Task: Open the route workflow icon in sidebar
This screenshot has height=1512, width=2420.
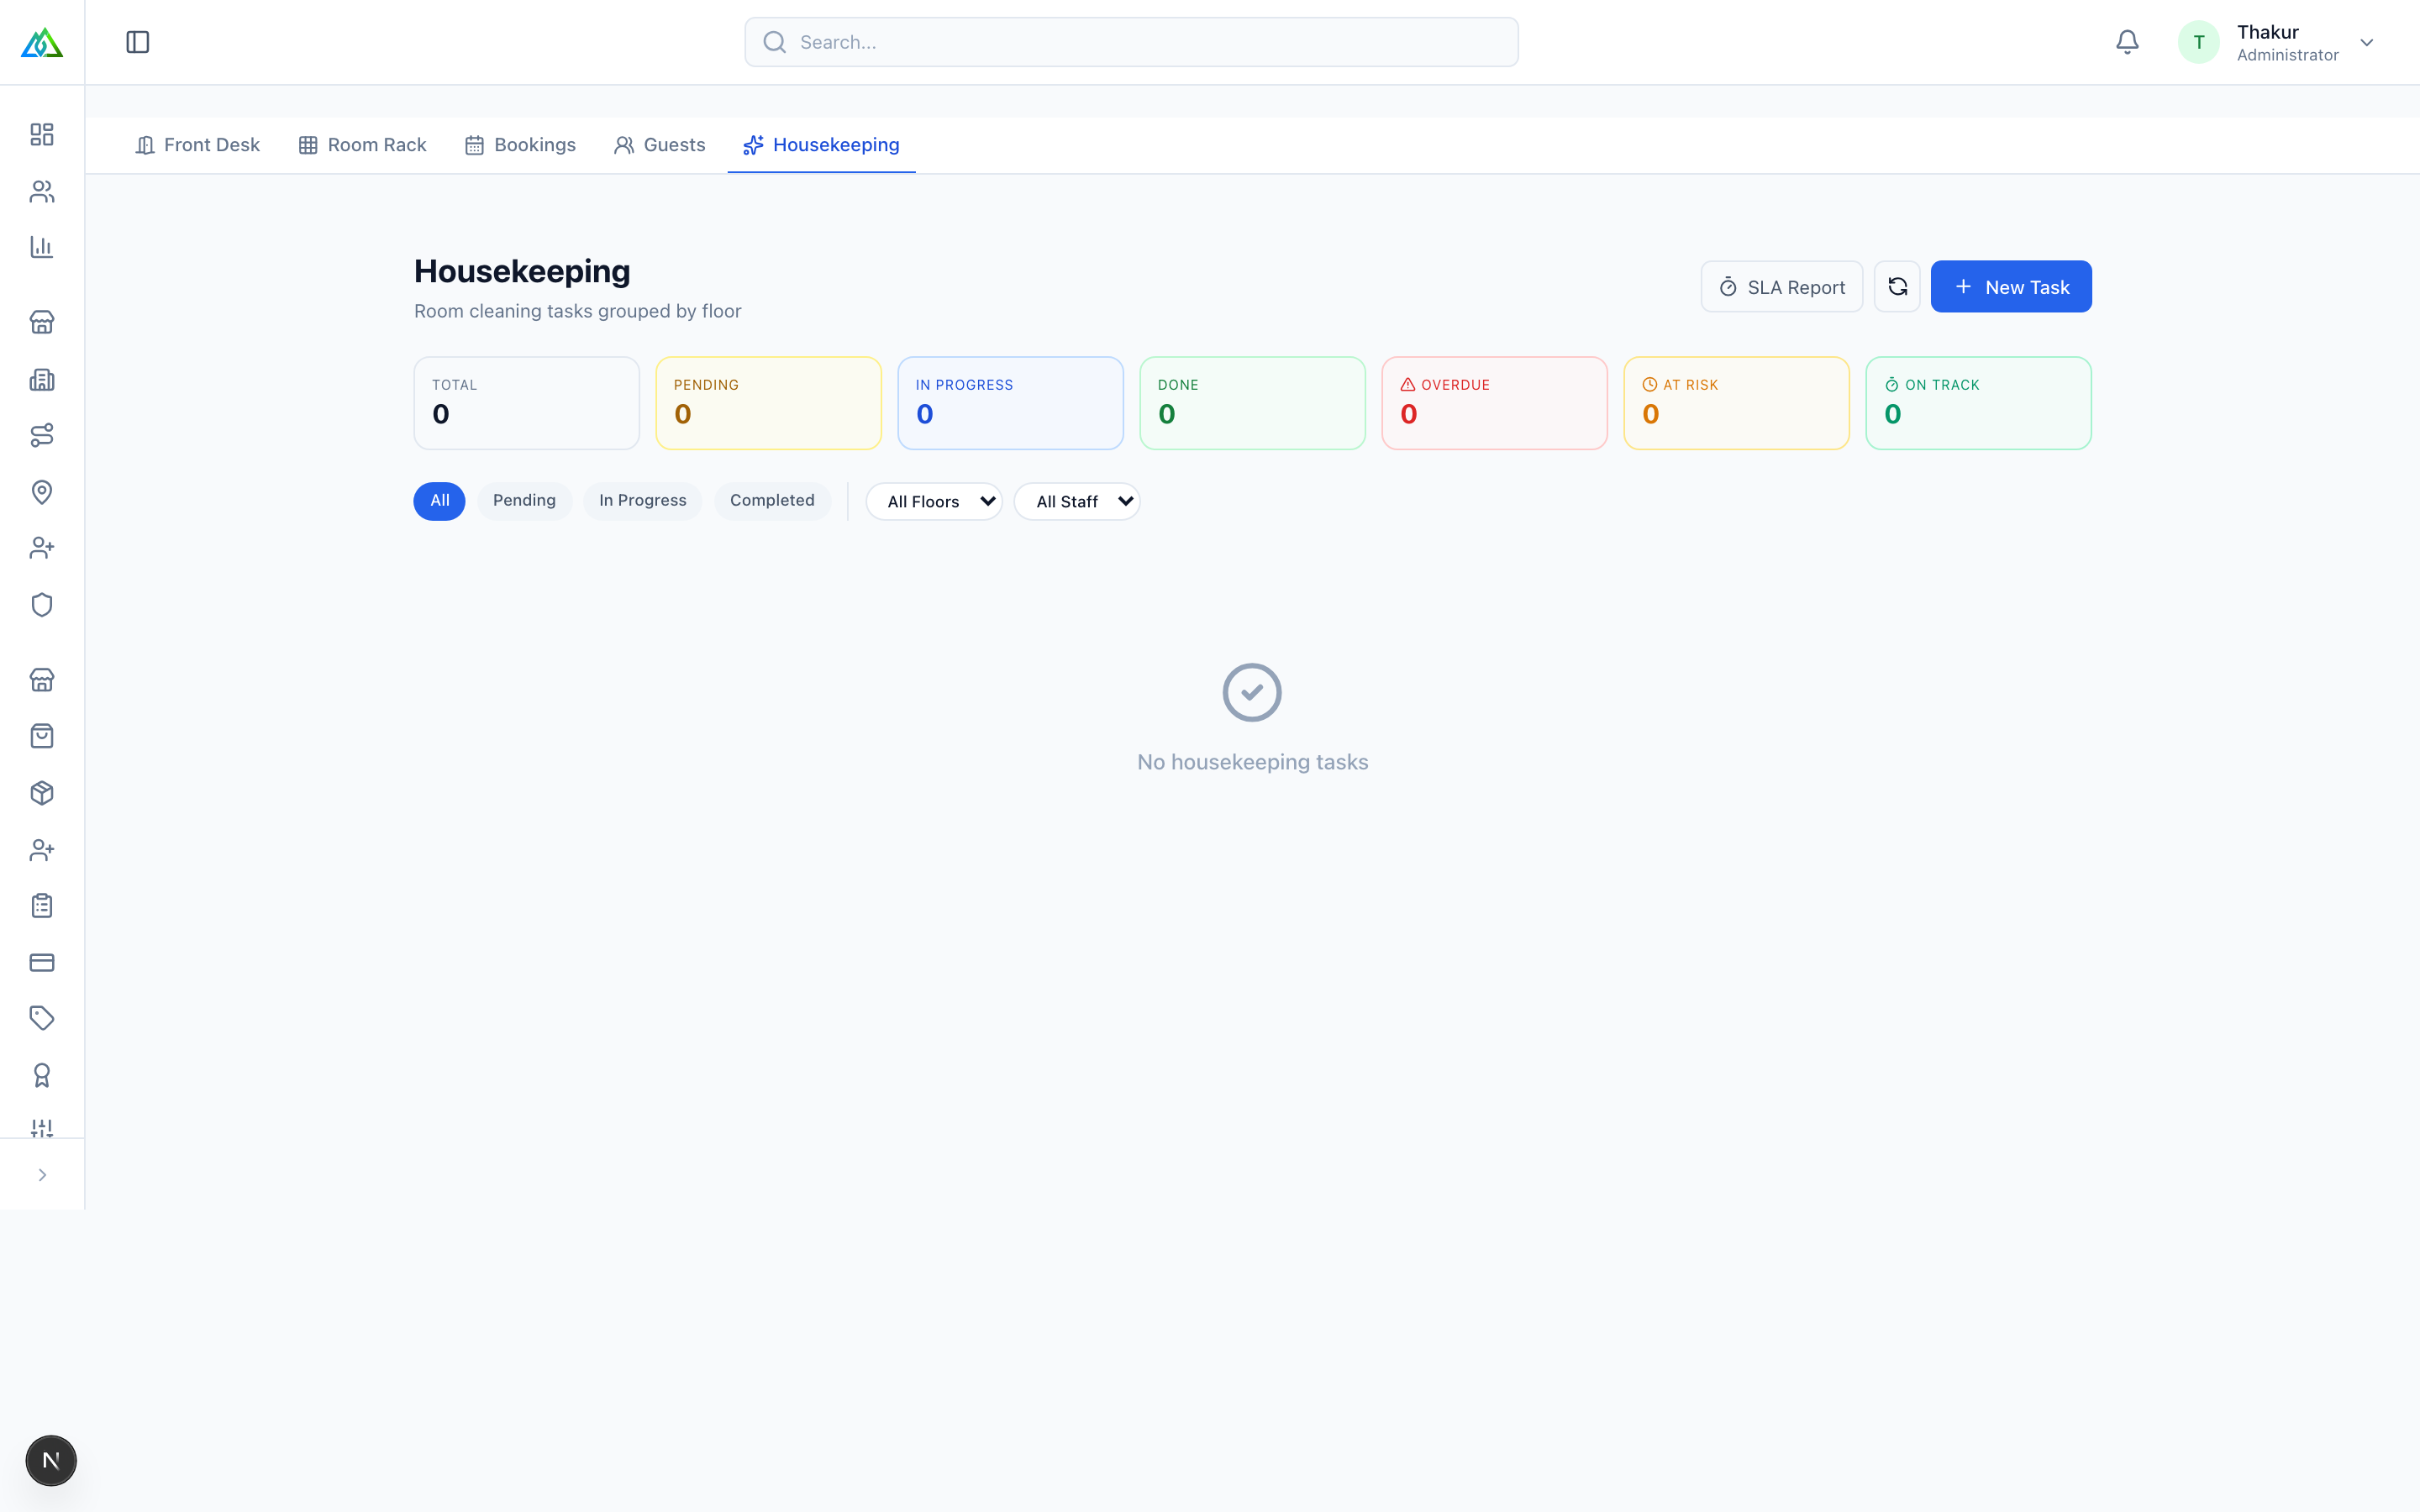Action: 42,435
